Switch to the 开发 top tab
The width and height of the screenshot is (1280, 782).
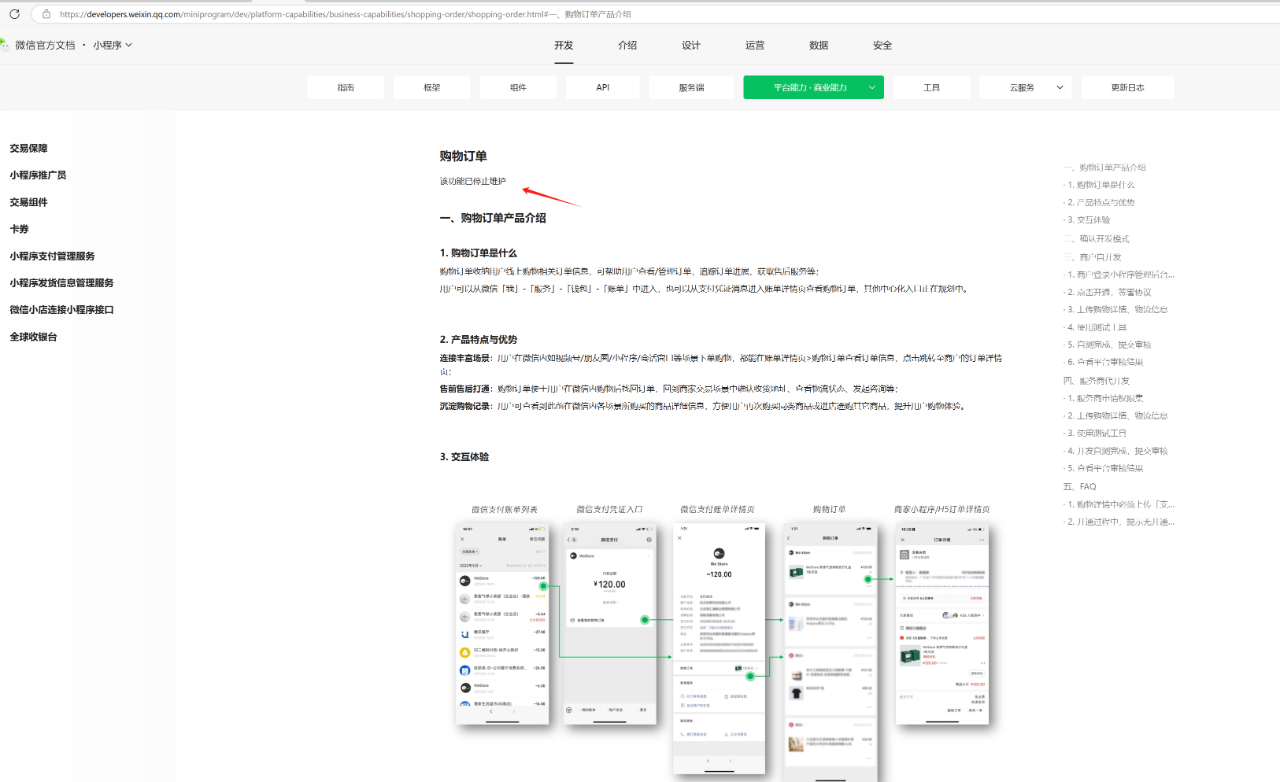point(564,45)
